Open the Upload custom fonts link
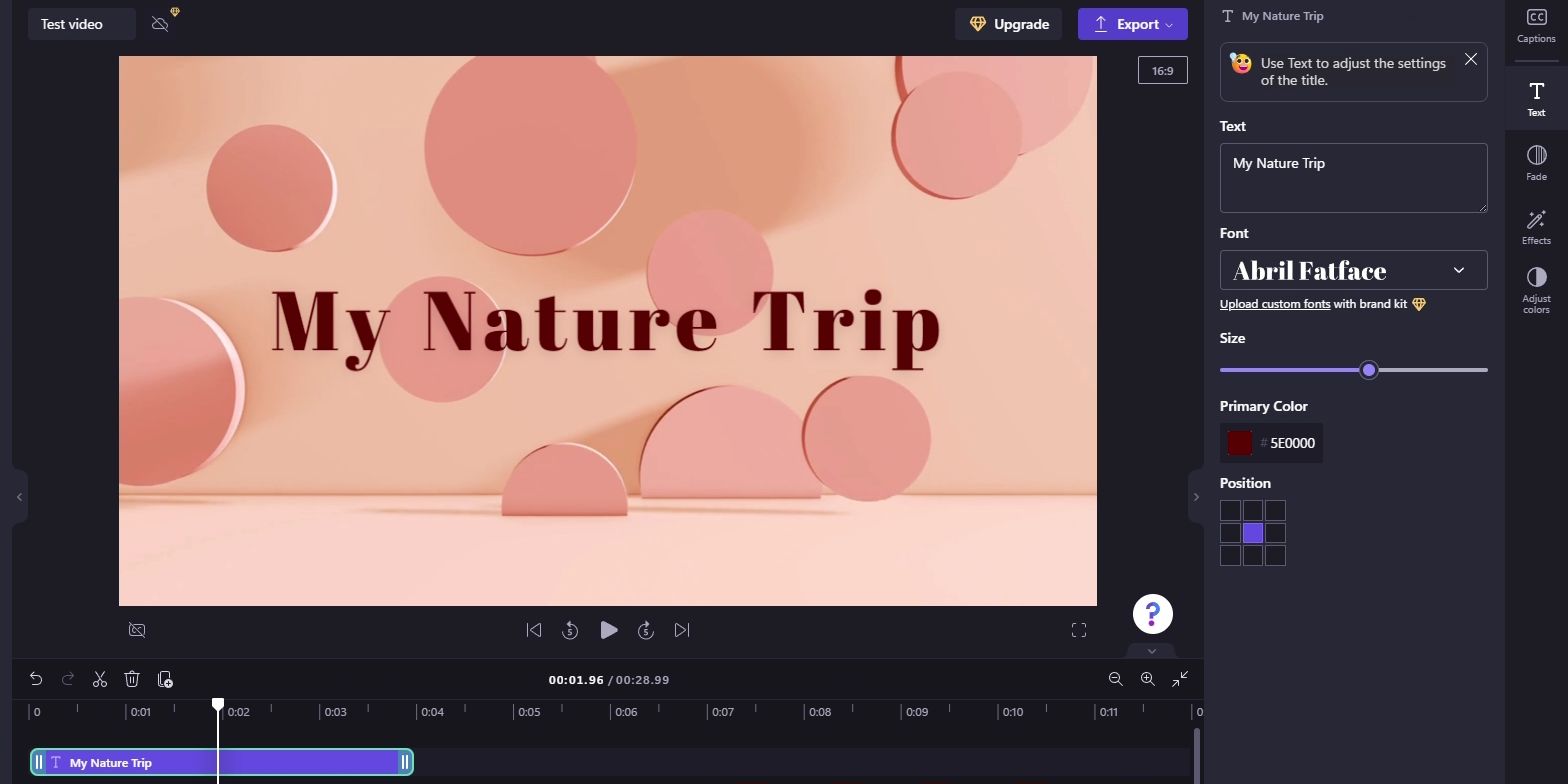 pos(1274,304)
